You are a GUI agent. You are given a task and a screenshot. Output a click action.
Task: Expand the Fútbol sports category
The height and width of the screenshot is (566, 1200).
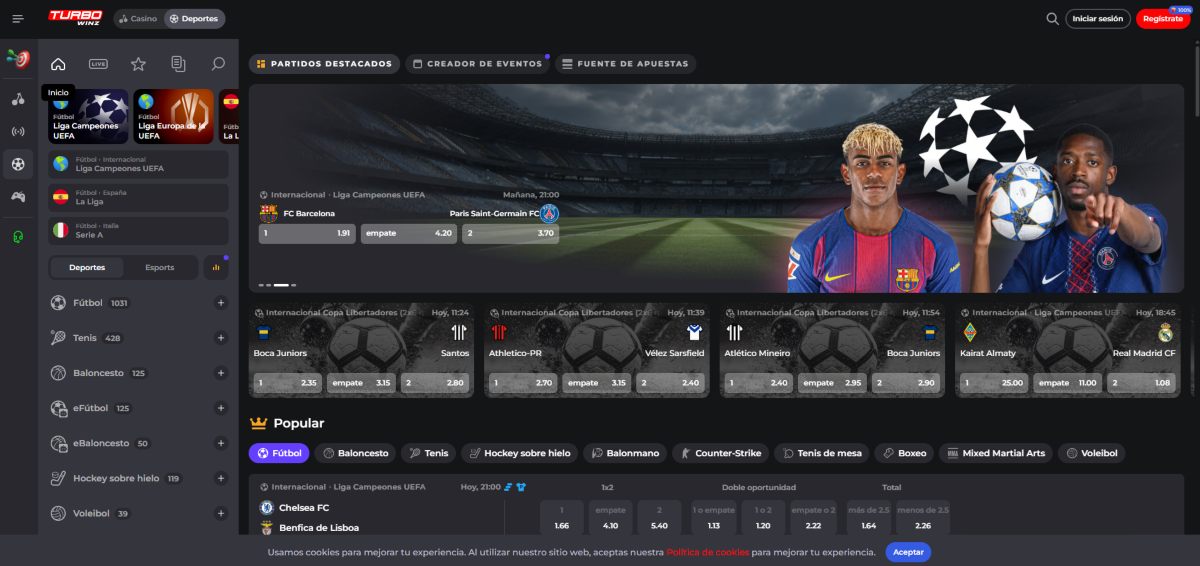pos(221,303)
